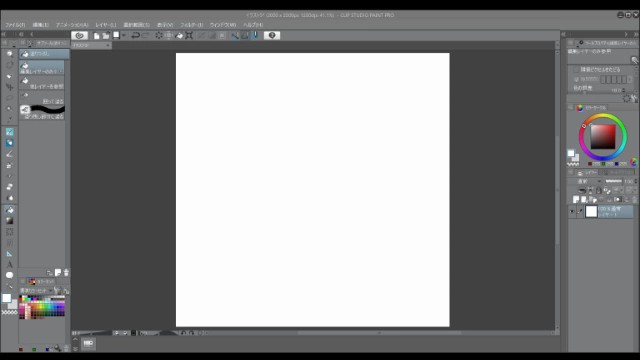Select 囲って塗る sub tool
Viewport: 640px width, 360px height.
click(42, 98)
